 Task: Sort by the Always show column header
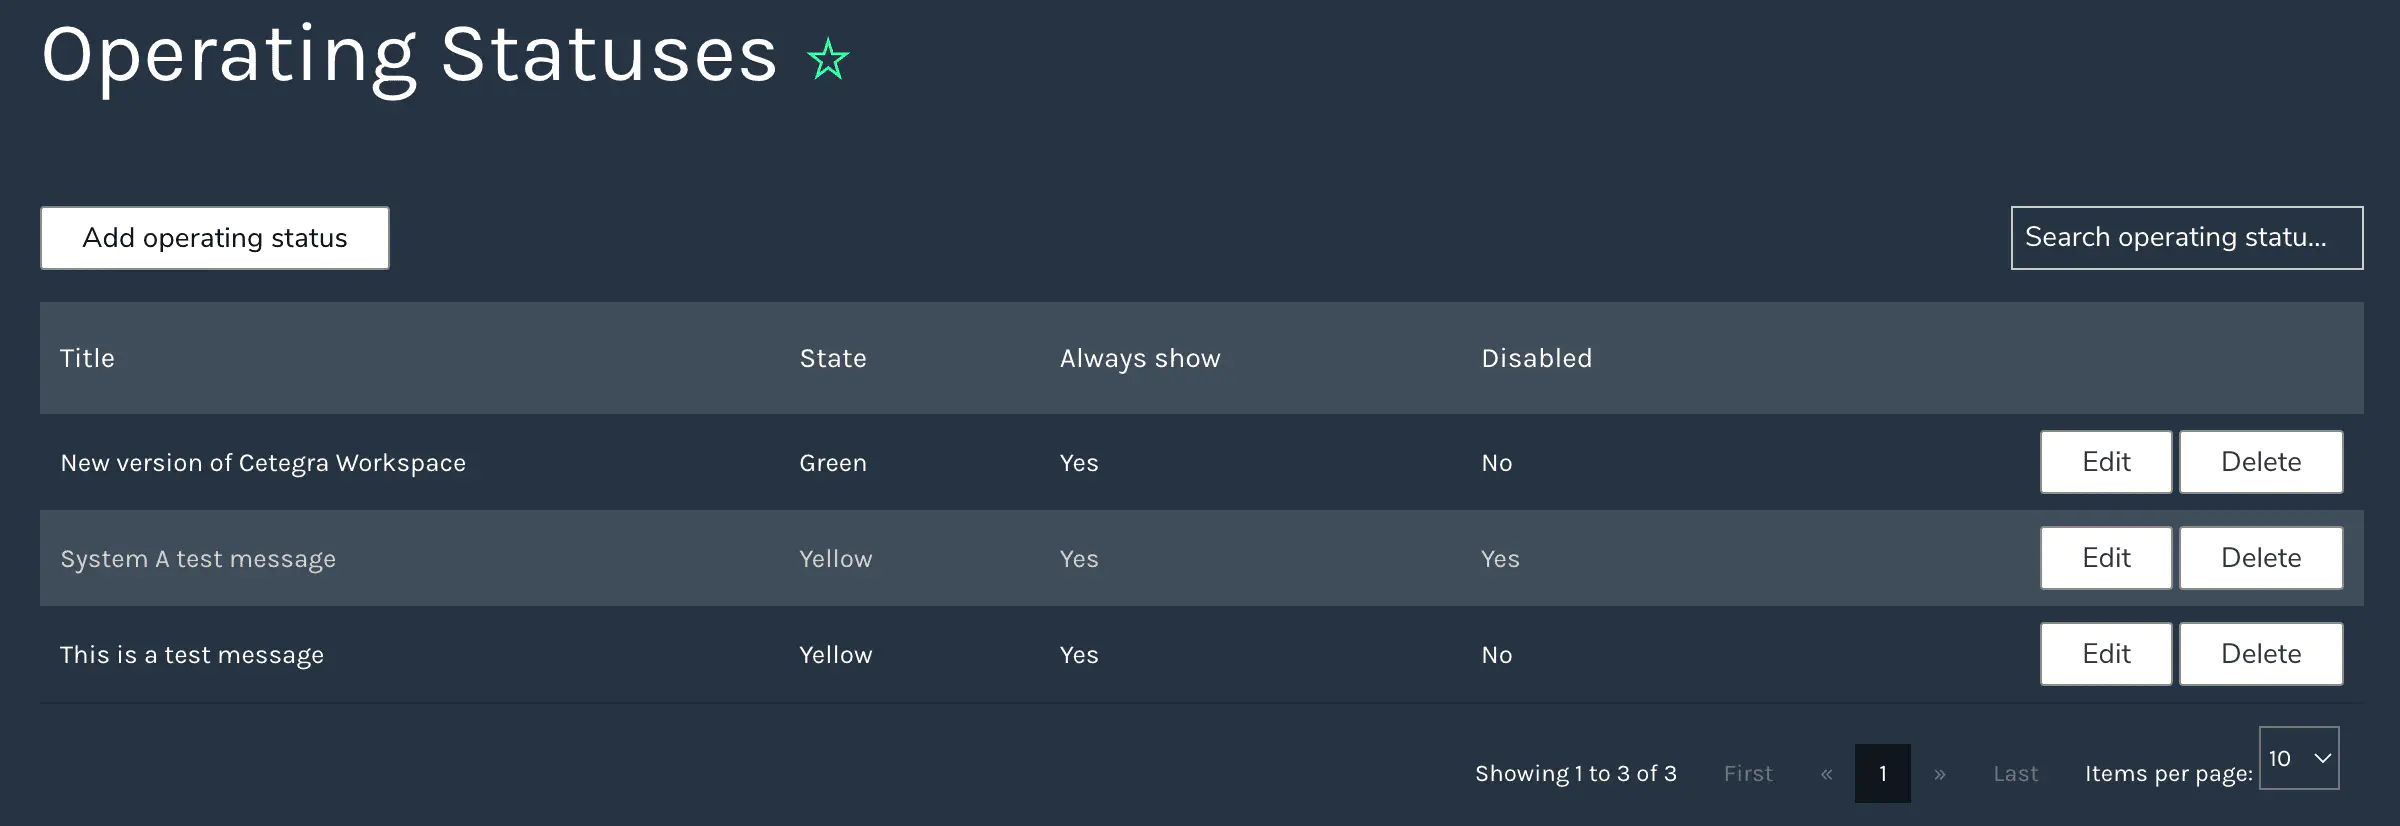point(1140,358)
